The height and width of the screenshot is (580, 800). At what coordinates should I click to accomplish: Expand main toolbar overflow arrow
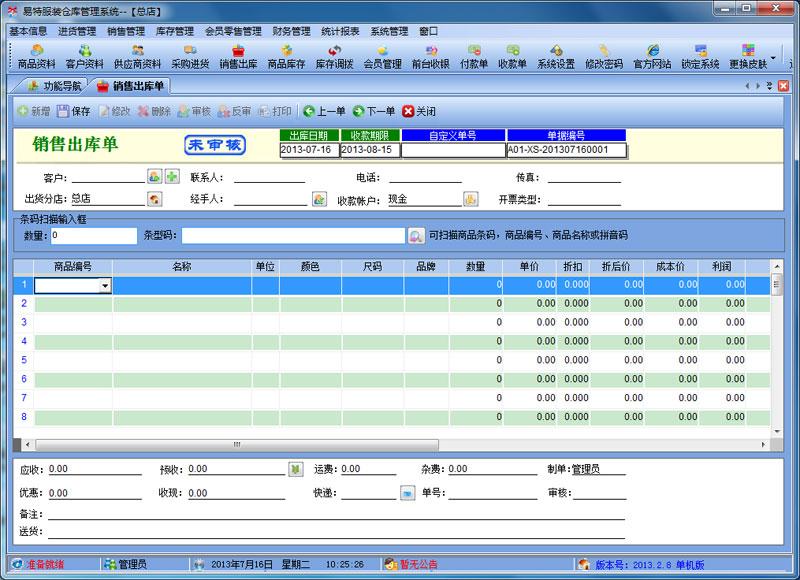pyautogui.click(x=773, y=57)
